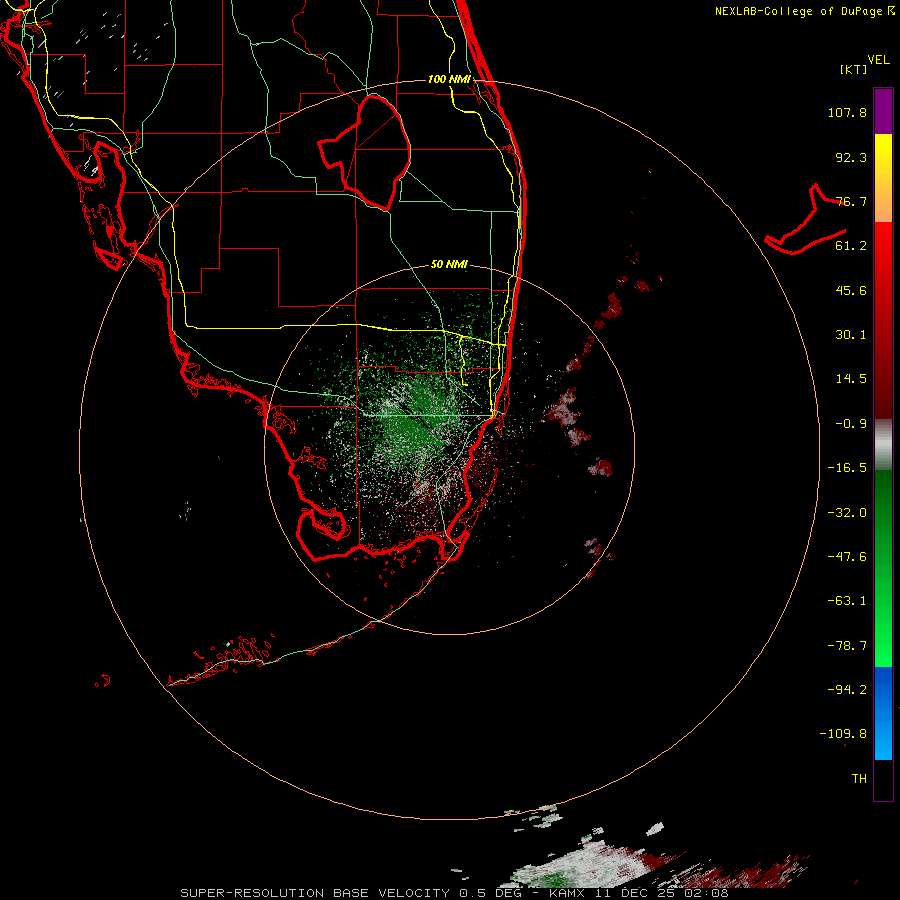
Task: Click the velocity echo patch at bottom edge
Action: (x=597, y=864)
